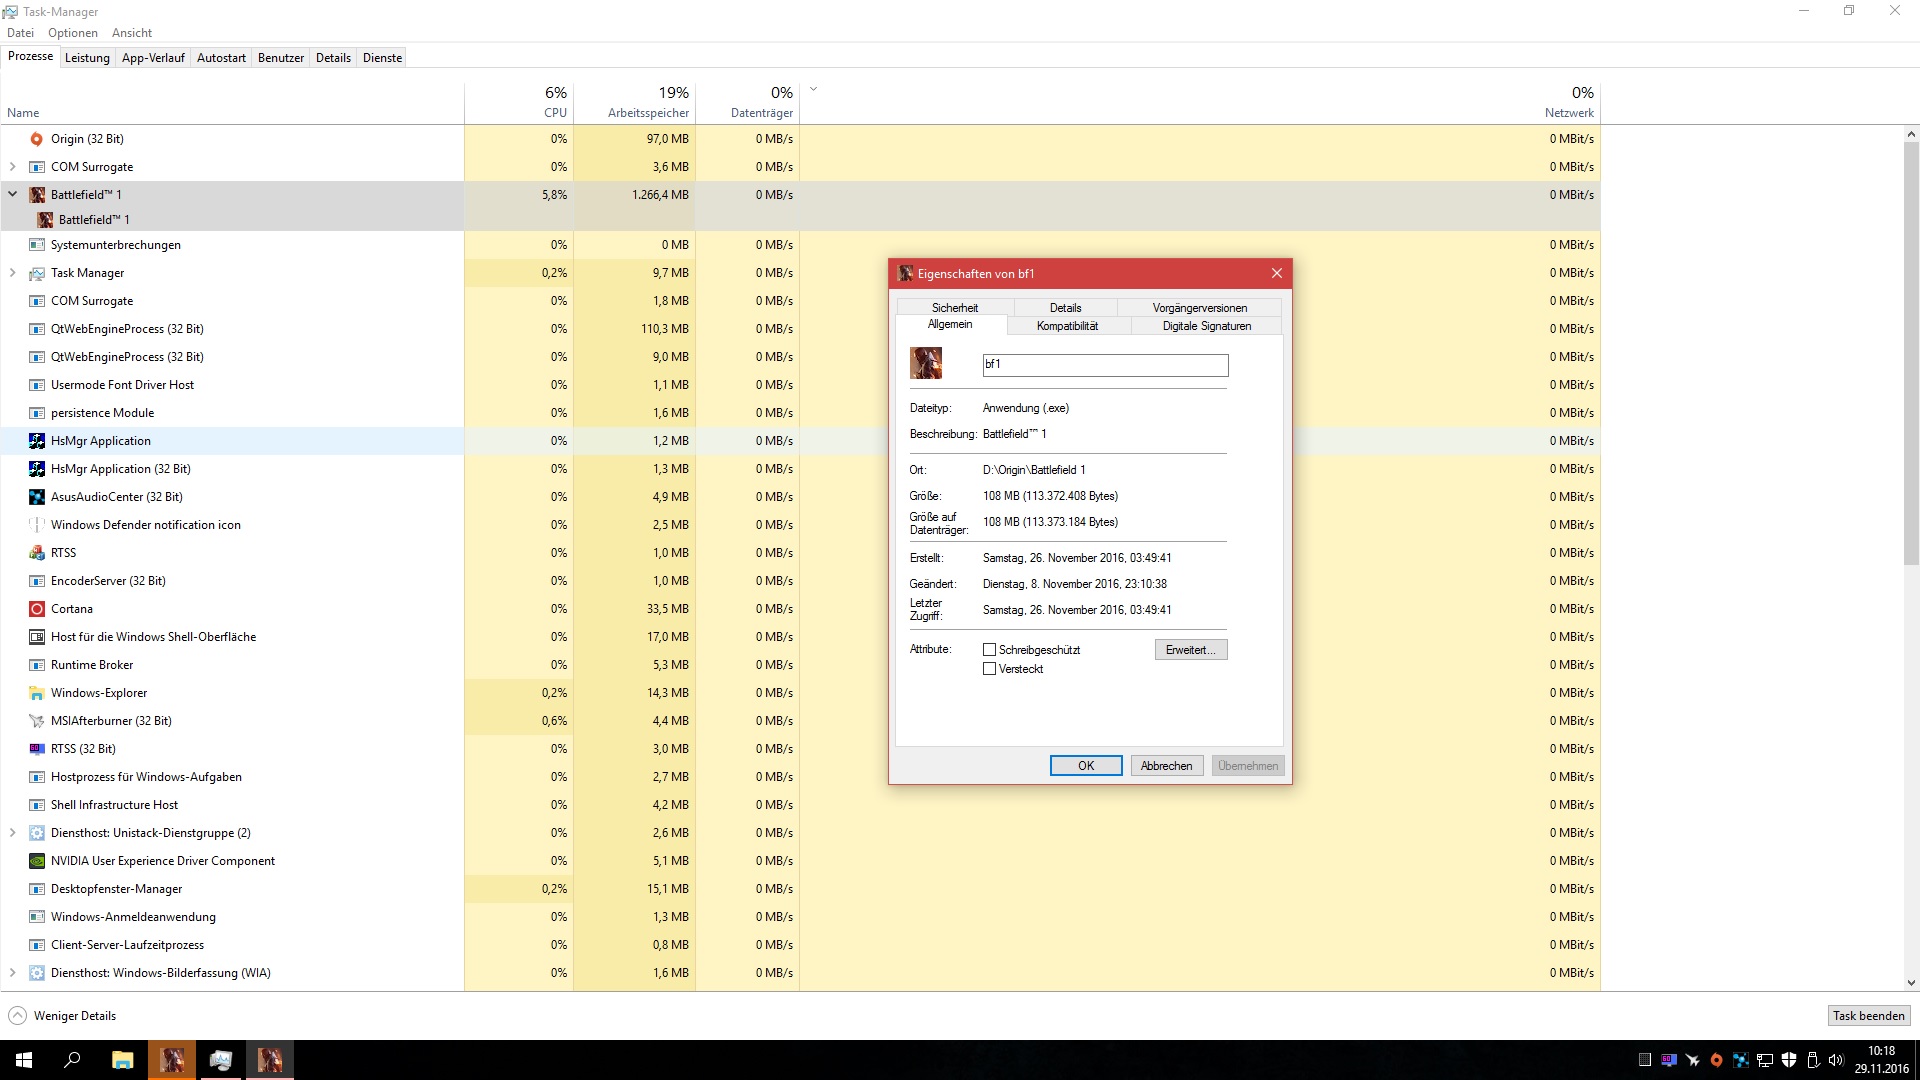This screenshot has height=1080, width=1920.
Task: Click the Host für die Windows Shell-Oberfläche icon
Action: tap(37, 637)
